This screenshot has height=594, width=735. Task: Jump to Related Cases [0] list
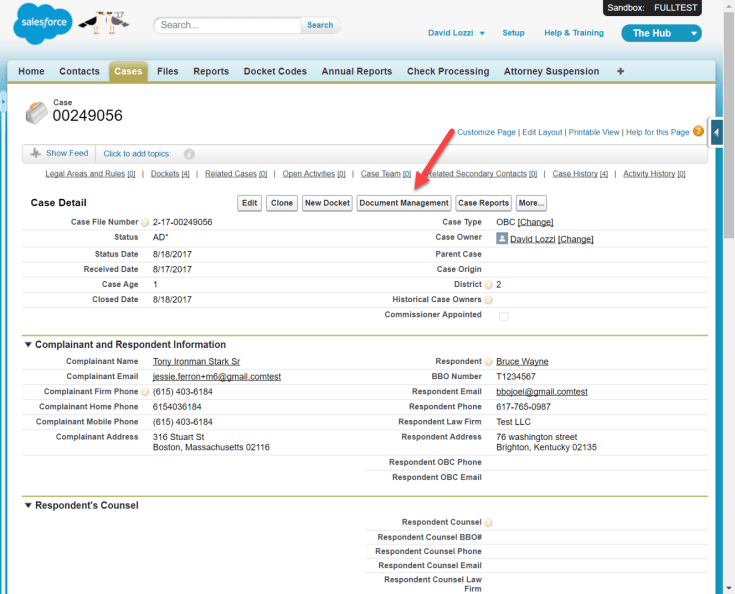point(236,174)
